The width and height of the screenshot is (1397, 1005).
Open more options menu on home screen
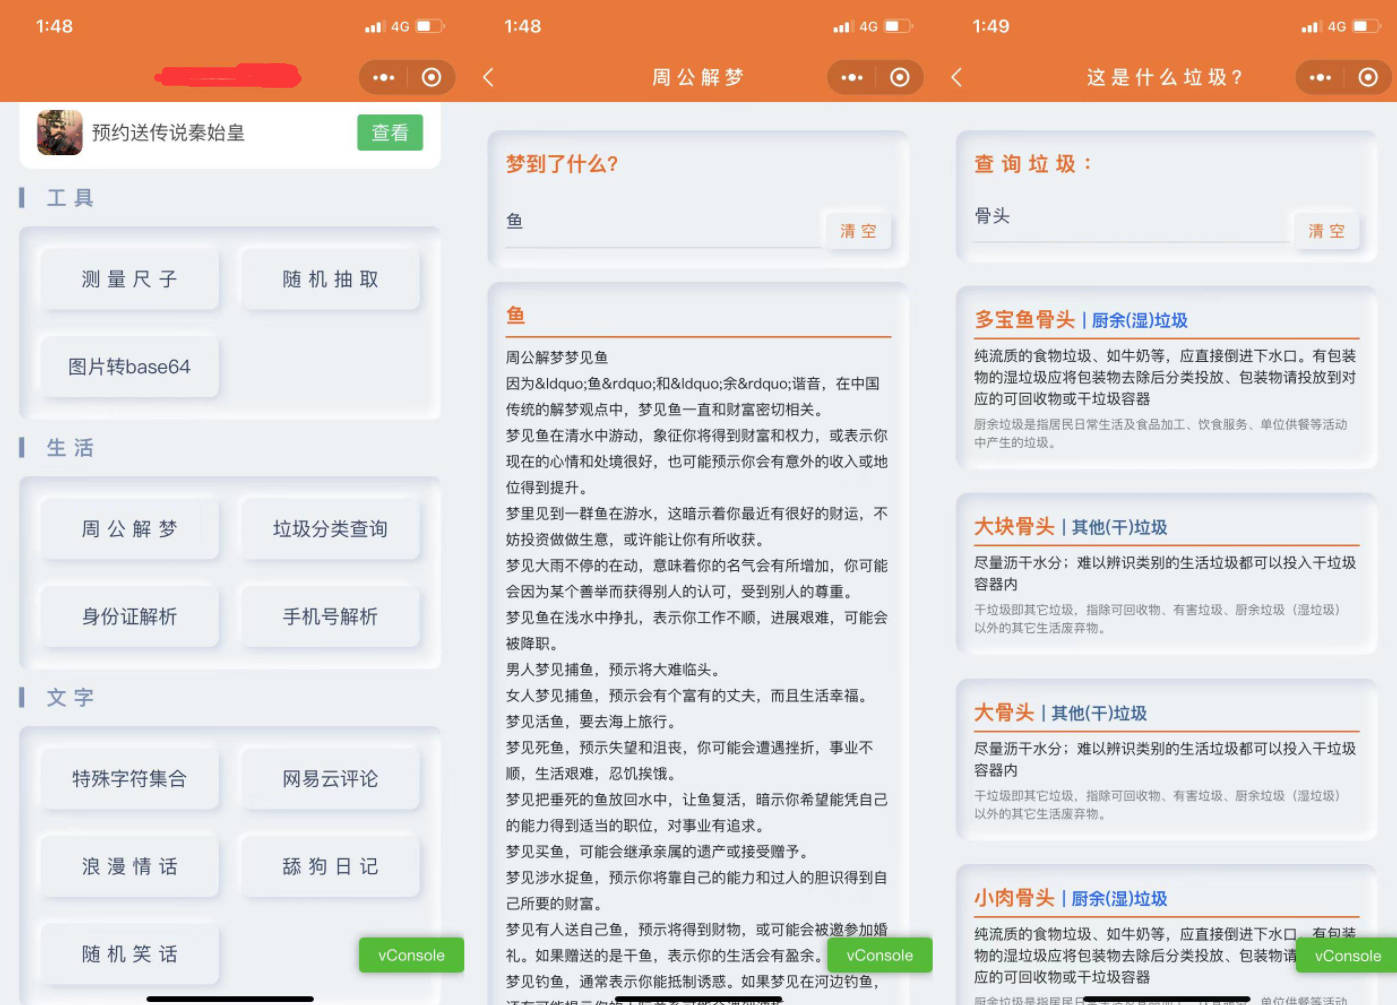384,77
